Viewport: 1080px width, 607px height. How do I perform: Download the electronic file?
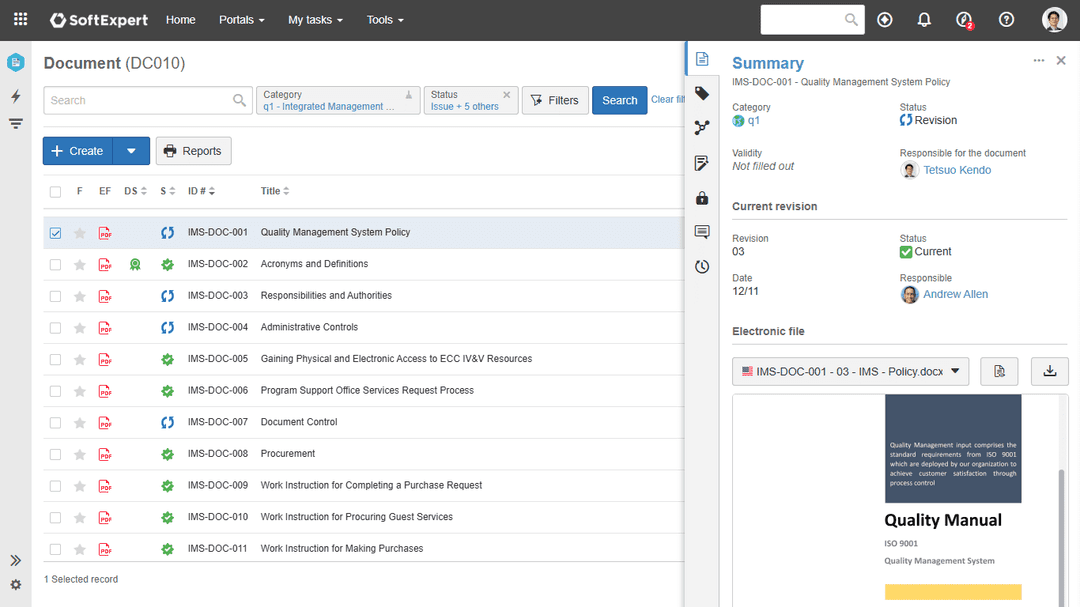[x=1050, y=371]
